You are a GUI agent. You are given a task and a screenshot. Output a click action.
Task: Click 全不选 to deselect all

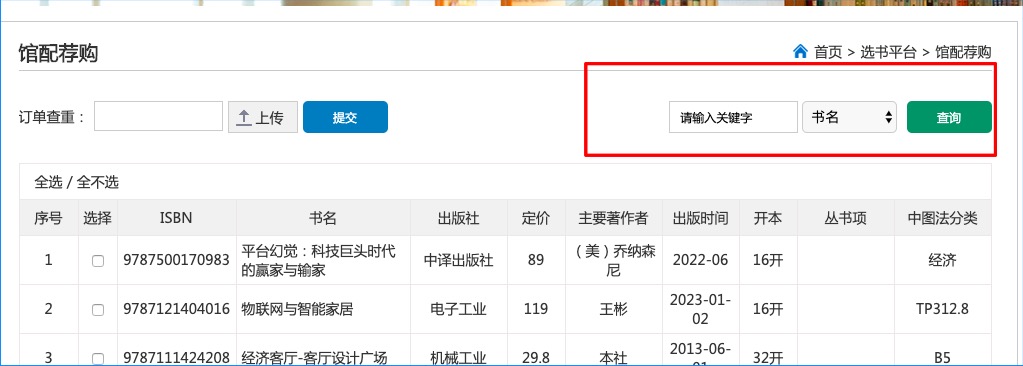tap(98, 182)
